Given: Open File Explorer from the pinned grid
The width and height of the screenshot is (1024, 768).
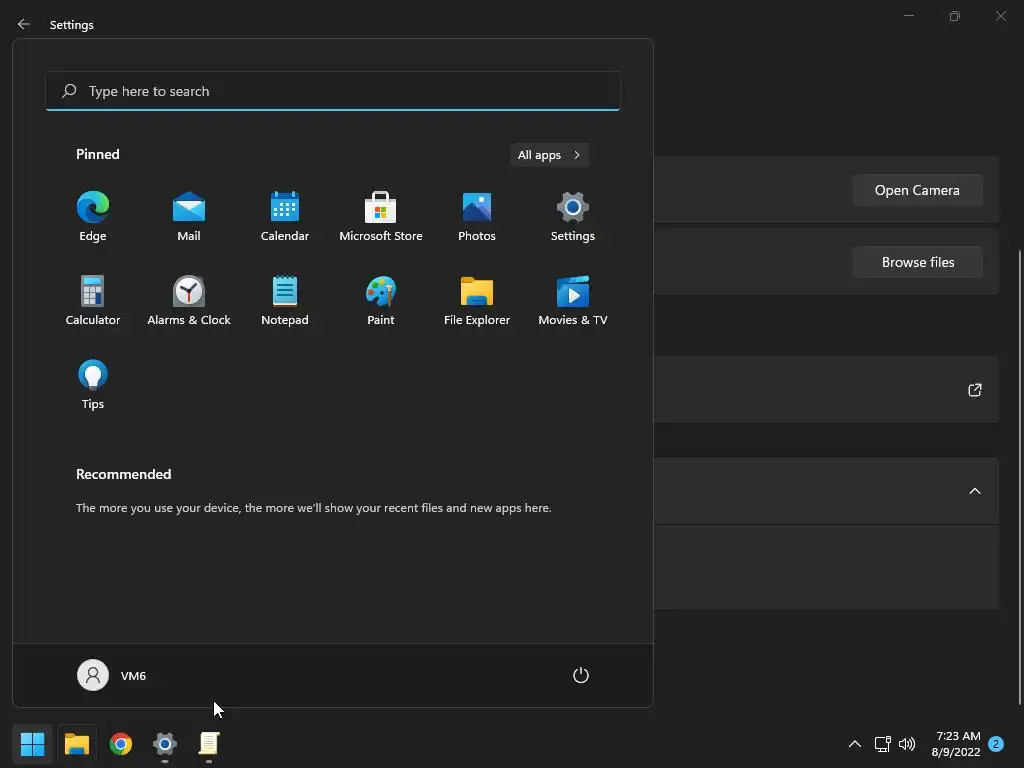Looking at the screenshot, I should coord(477,300).
